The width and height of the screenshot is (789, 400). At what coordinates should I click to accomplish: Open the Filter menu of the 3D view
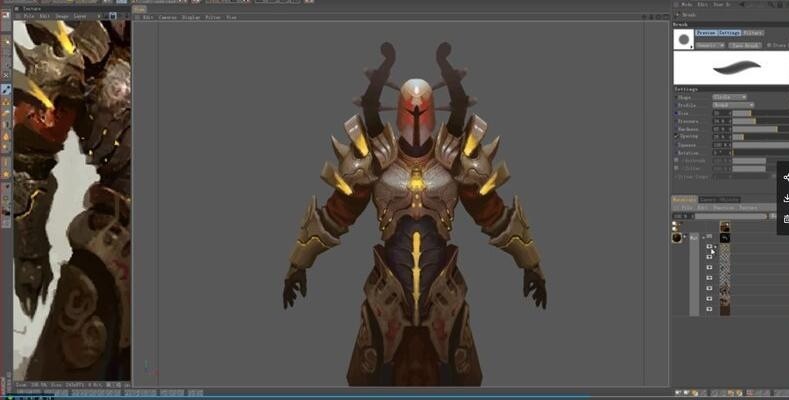tap(213, 17)
